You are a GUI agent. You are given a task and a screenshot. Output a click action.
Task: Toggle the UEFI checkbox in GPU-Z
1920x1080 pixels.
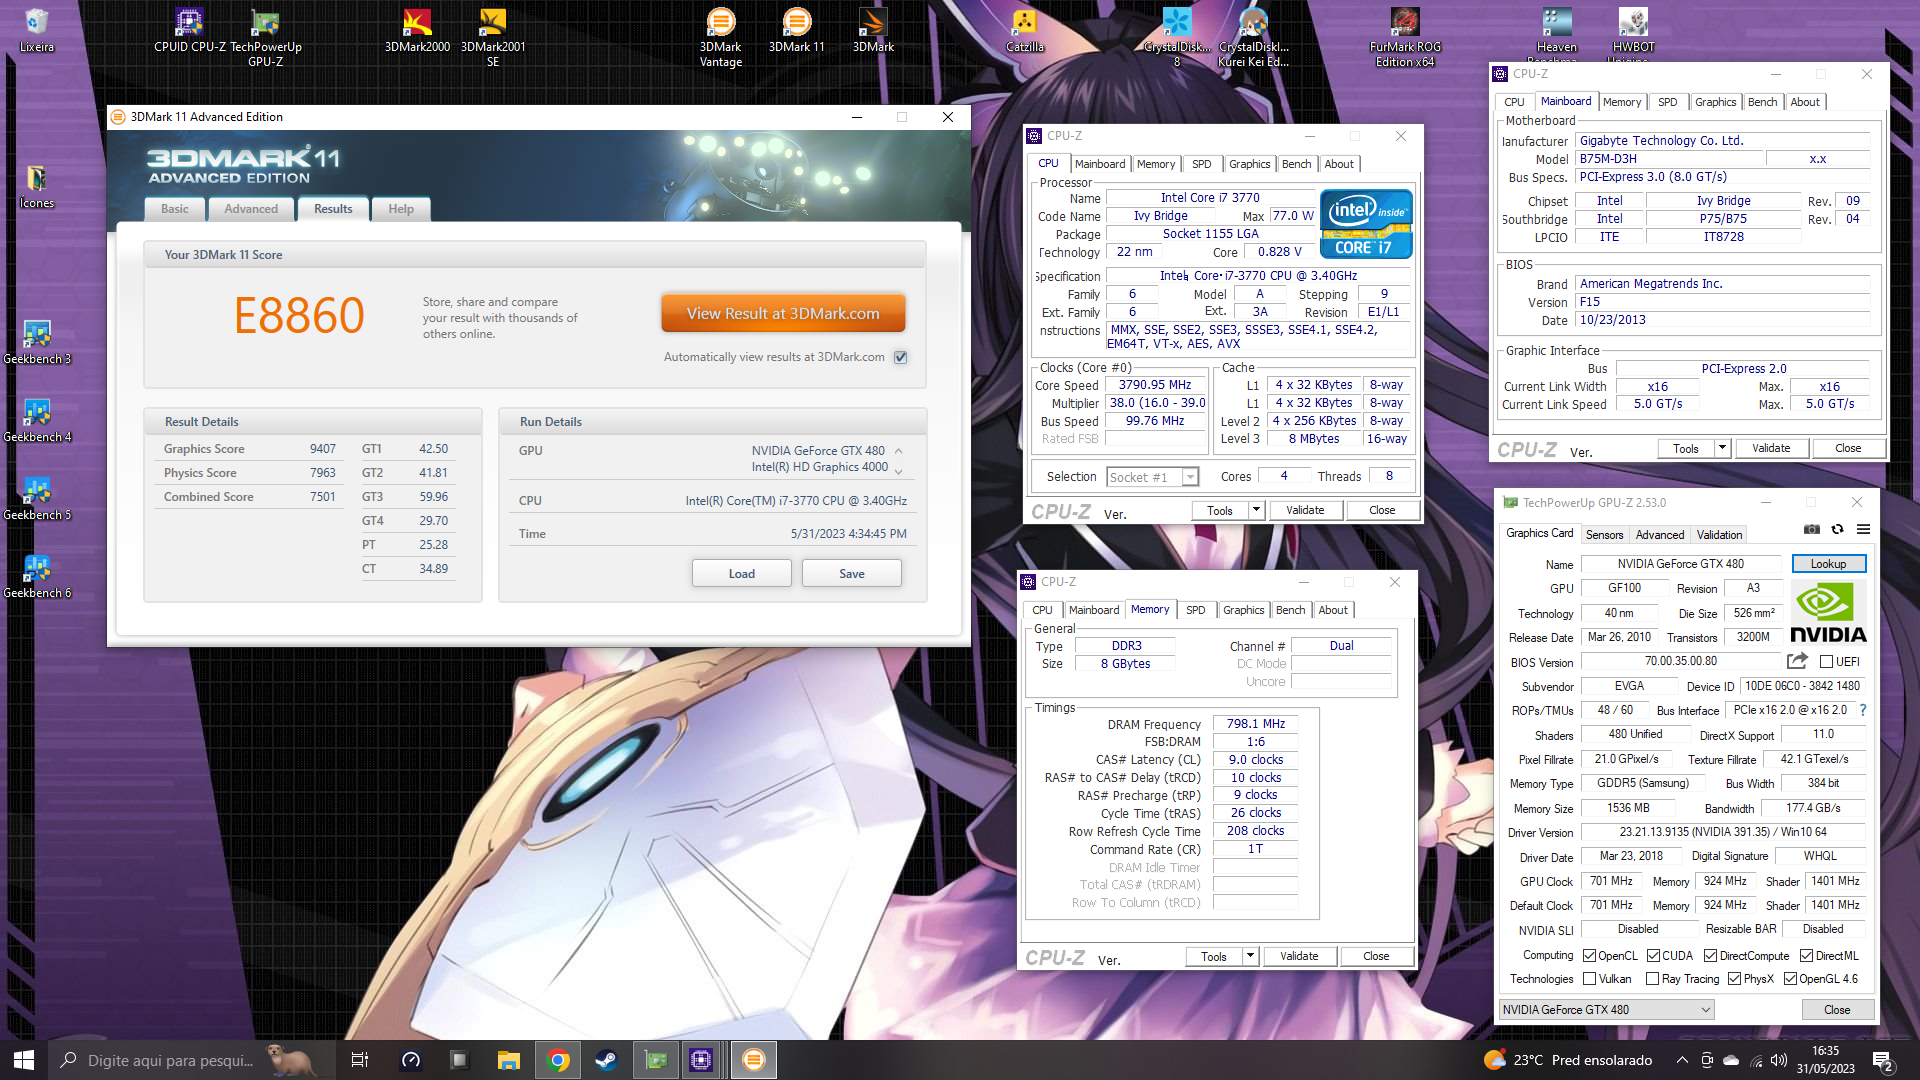1826,662
